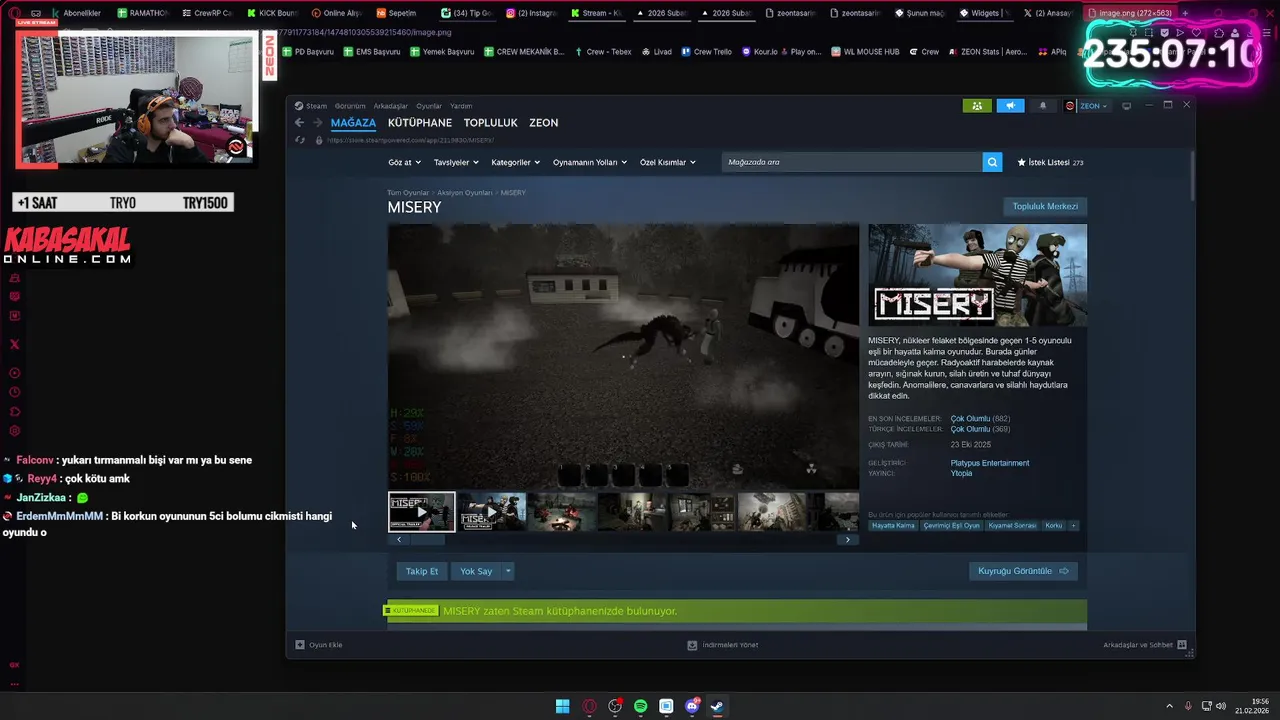Open Tüm Oyunlar breadcrumb link
Screen dimensions: 1280x720
pos(408,192)
